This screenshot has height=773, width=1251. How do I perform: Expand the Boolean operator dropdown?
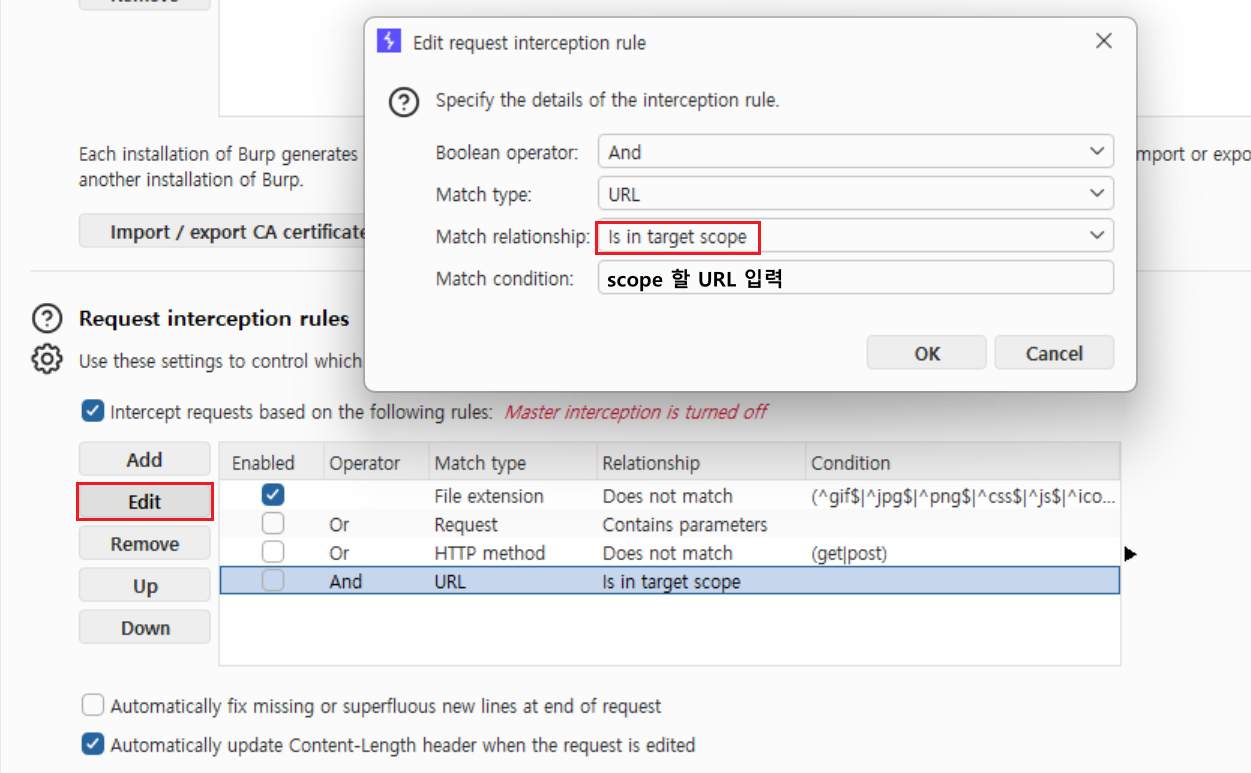pos(855,152)
